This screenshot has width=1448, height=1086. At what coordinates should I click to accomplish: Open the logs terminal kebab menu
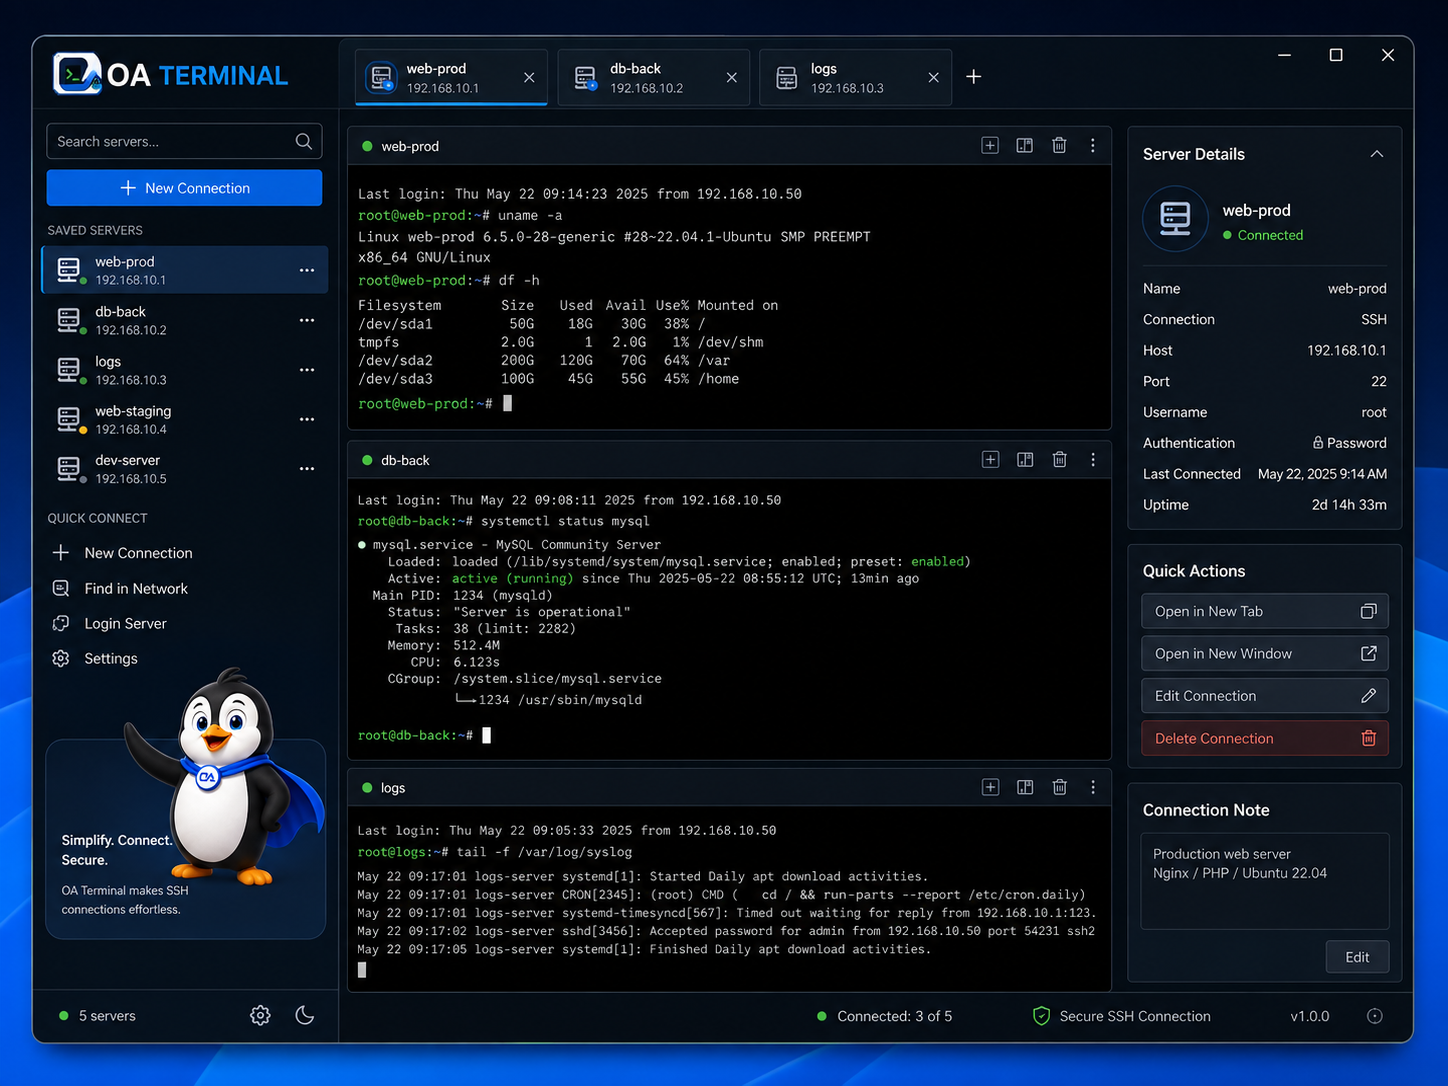tap(1093, 788)
